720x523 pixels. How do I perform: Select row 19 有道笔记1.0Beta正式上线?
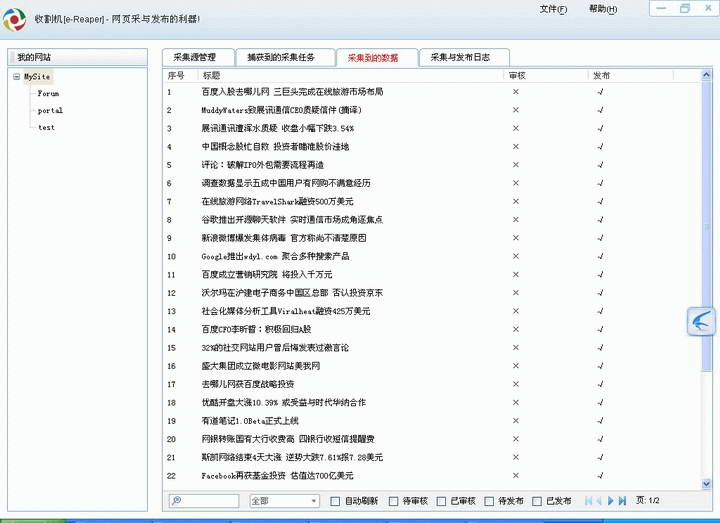(x=432, y=421)
